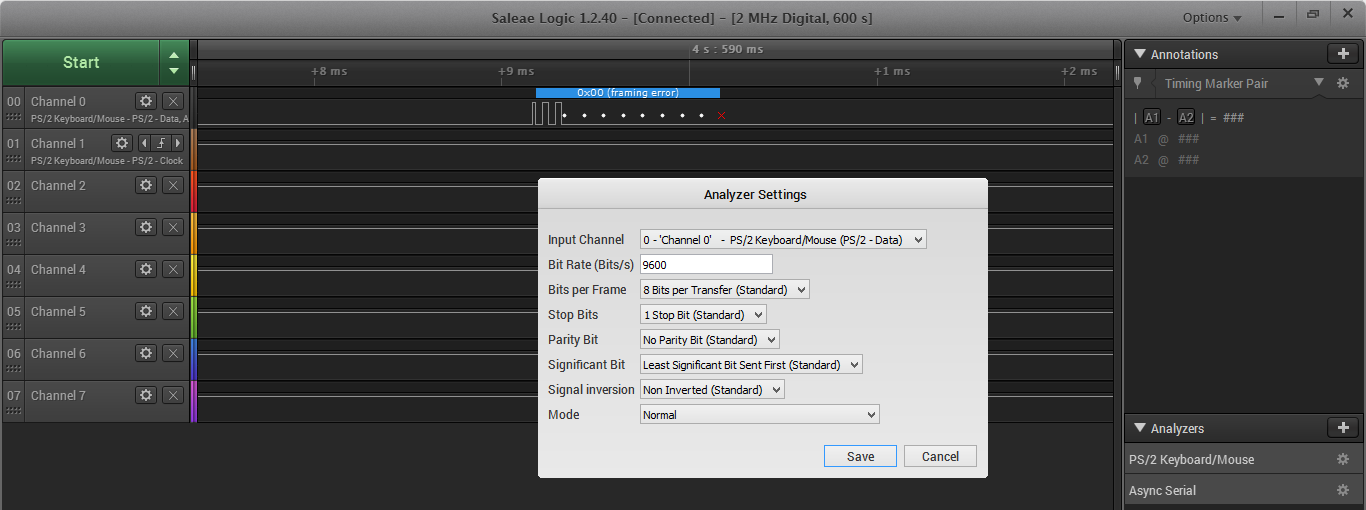Viewport: 1366px width, 510px height.
Task: Collapse the Annotations panel
Action: [1139, 54]
